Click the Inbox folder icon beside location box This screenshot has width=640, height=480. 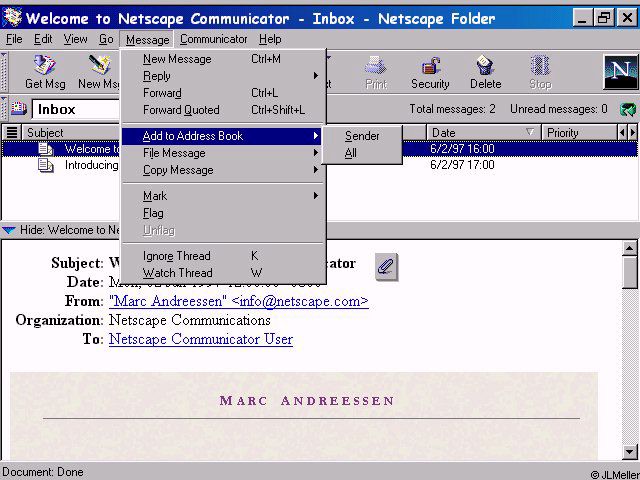pos(18,109)
